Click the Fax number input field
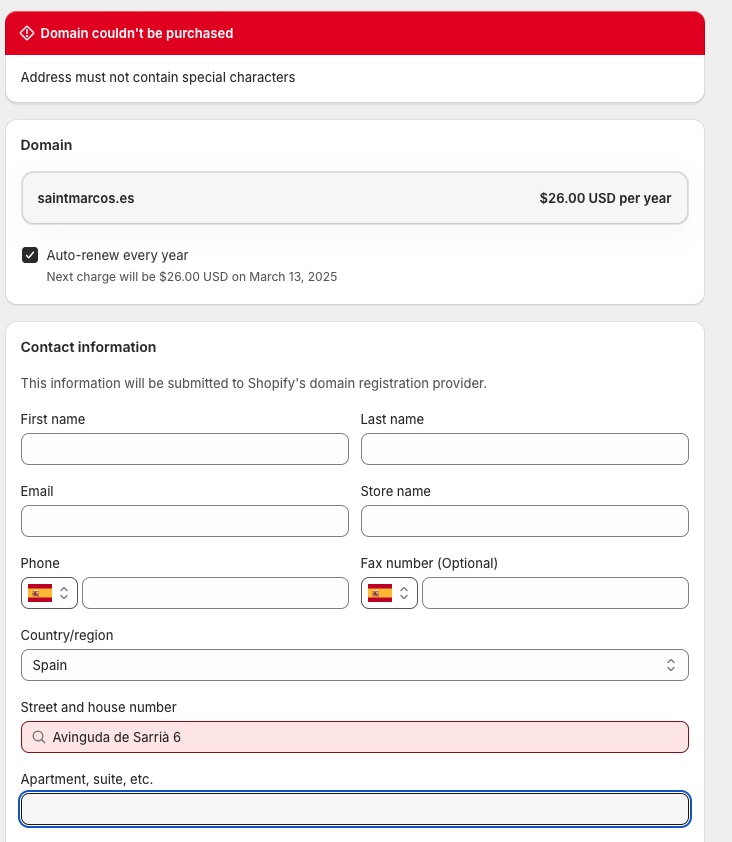 tap(555, 593)
